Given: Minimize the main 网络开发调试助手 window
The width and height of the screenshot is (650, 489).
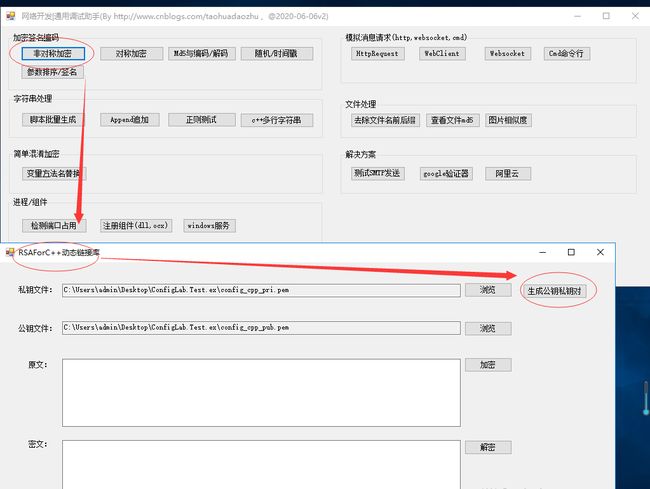Looking at the screenshot, I should tap(578, 16).
